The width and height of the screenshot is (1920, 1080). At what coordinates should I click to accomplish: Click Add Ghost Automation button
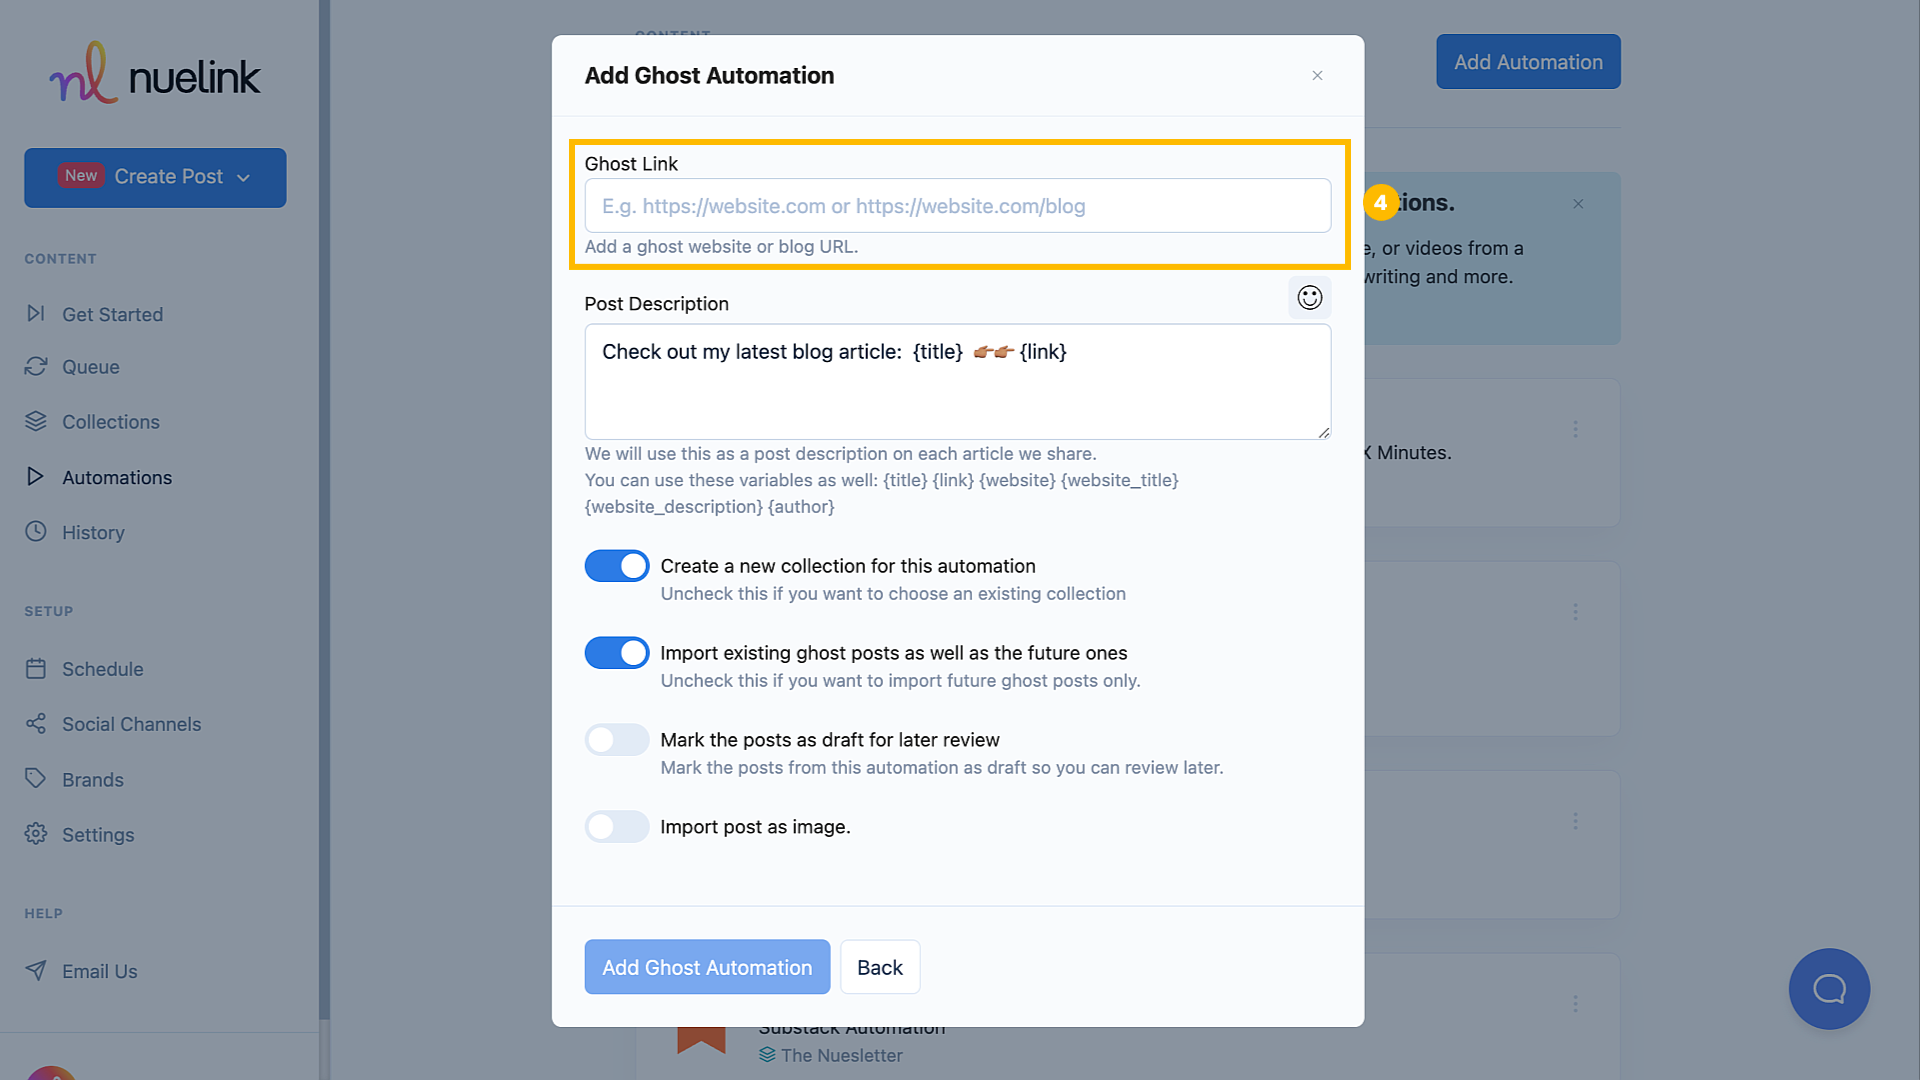707,967
